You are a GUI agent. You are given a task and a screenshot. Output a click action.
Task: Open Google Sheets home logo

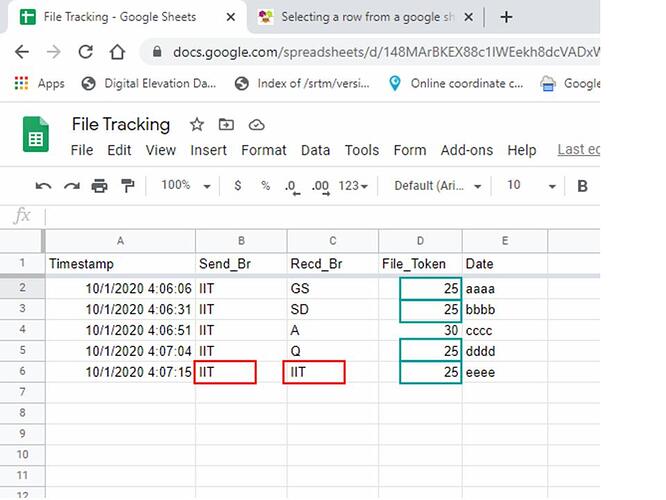(36, 135)
